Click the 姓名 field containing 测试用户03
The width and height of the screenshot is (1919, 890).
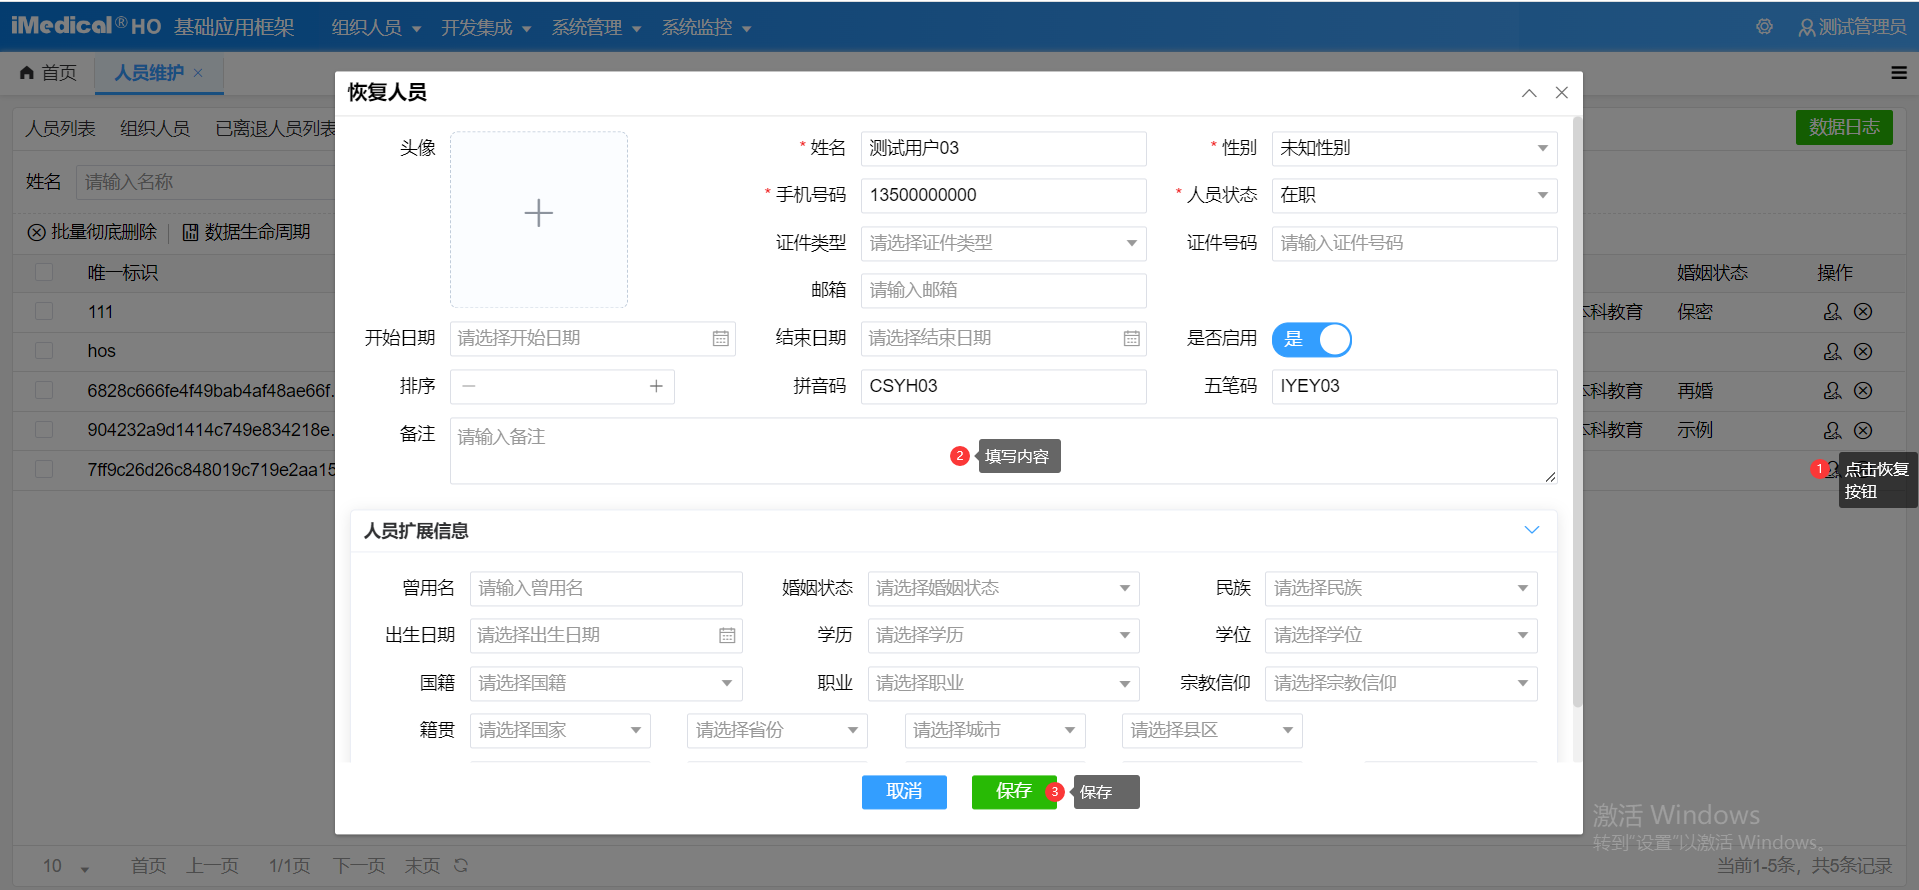(x=1003, y=148)
